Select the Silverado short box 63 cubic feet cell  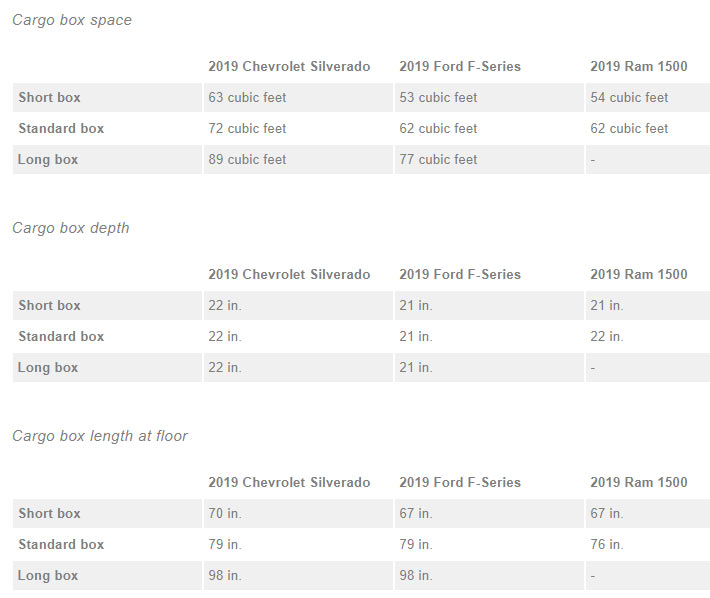[247, 98]
